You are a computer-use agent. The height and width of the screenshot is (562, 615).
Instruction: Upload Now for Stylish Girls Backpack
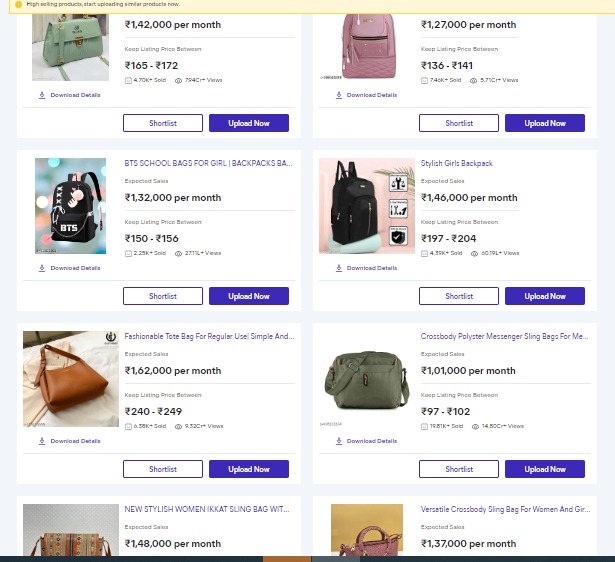coord(544,296)
